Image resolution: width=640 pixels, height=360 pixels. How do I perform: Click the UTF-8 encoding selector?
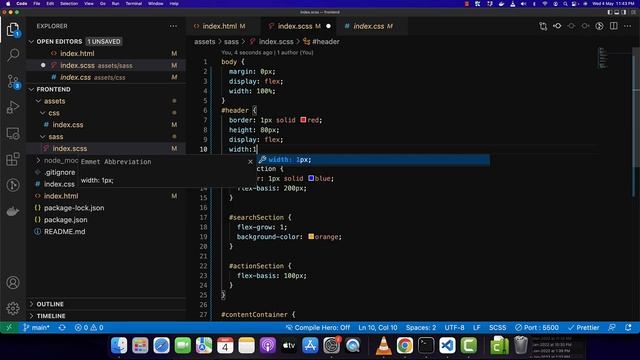tap(454, 328)
